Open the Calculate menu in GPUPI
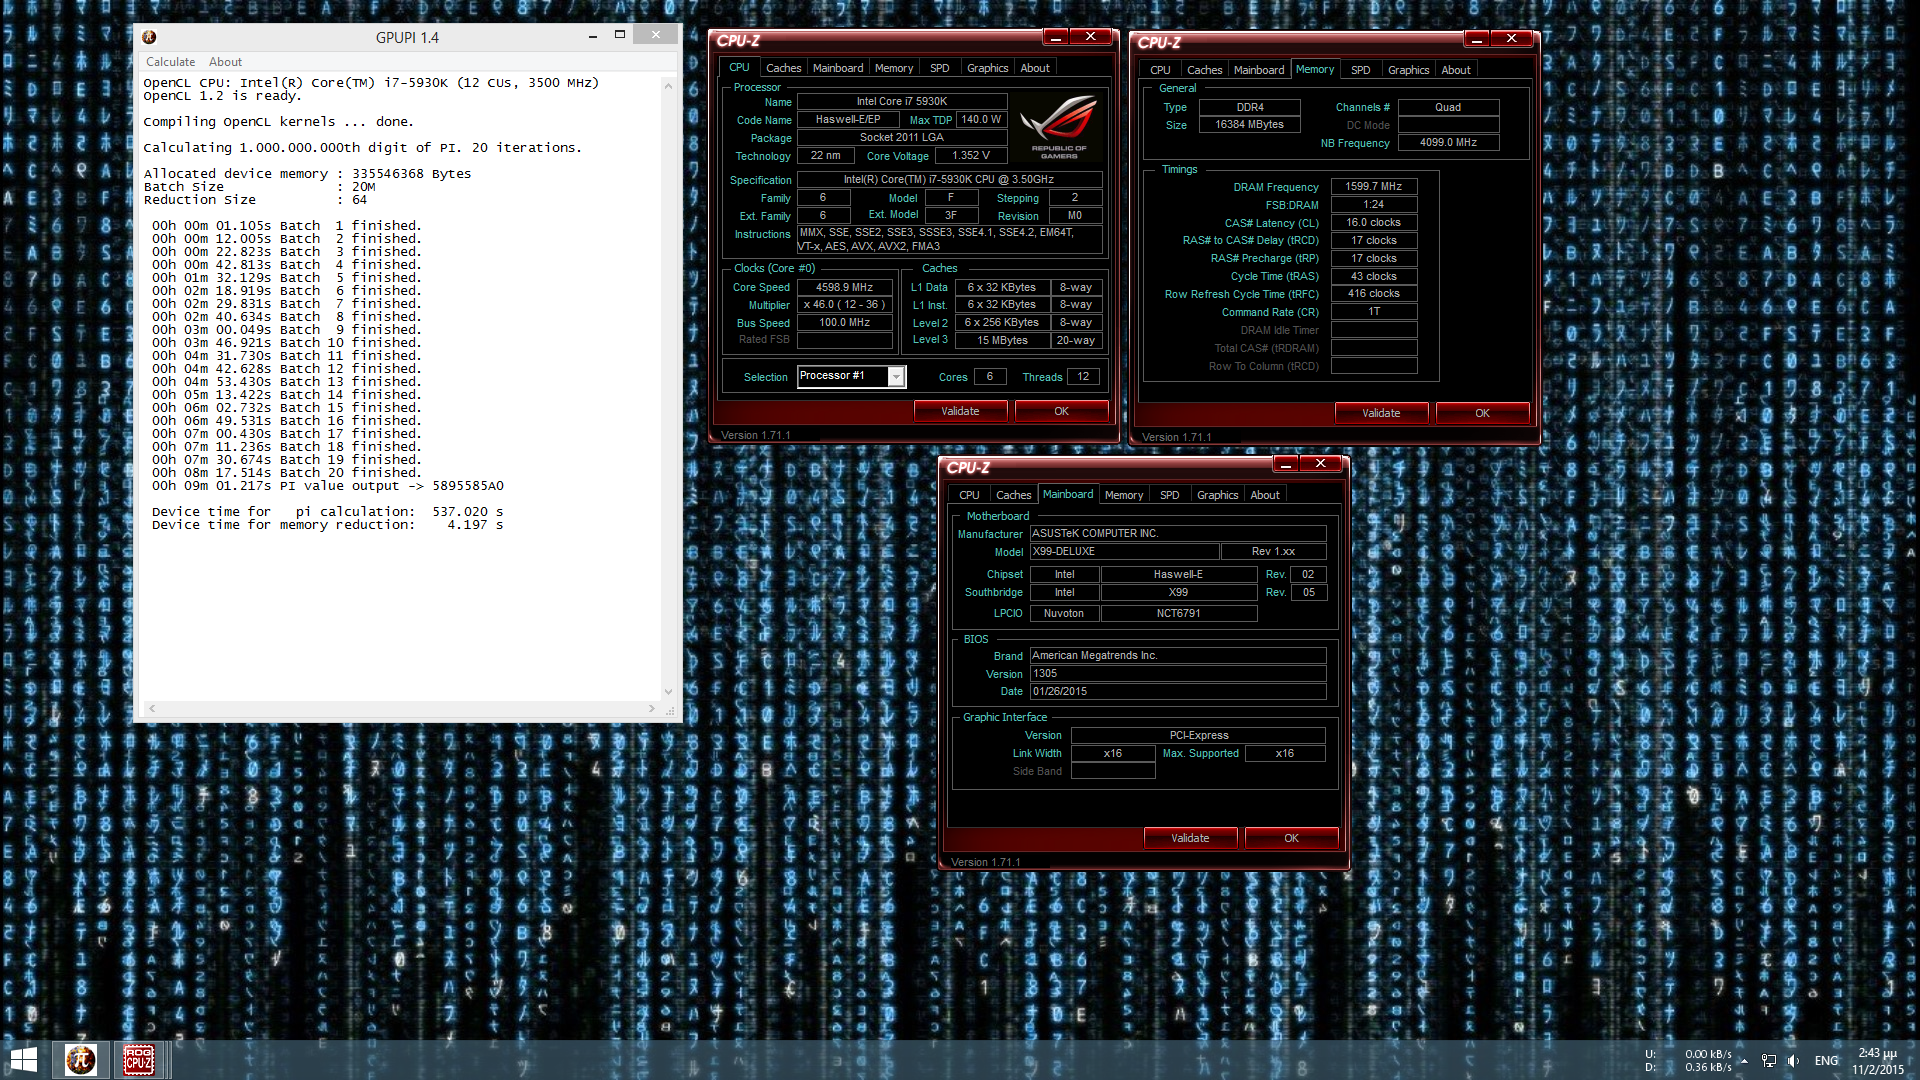The width and height of the screenshot is (1920, 1080). pyautogui.click(x=170, y=62)
